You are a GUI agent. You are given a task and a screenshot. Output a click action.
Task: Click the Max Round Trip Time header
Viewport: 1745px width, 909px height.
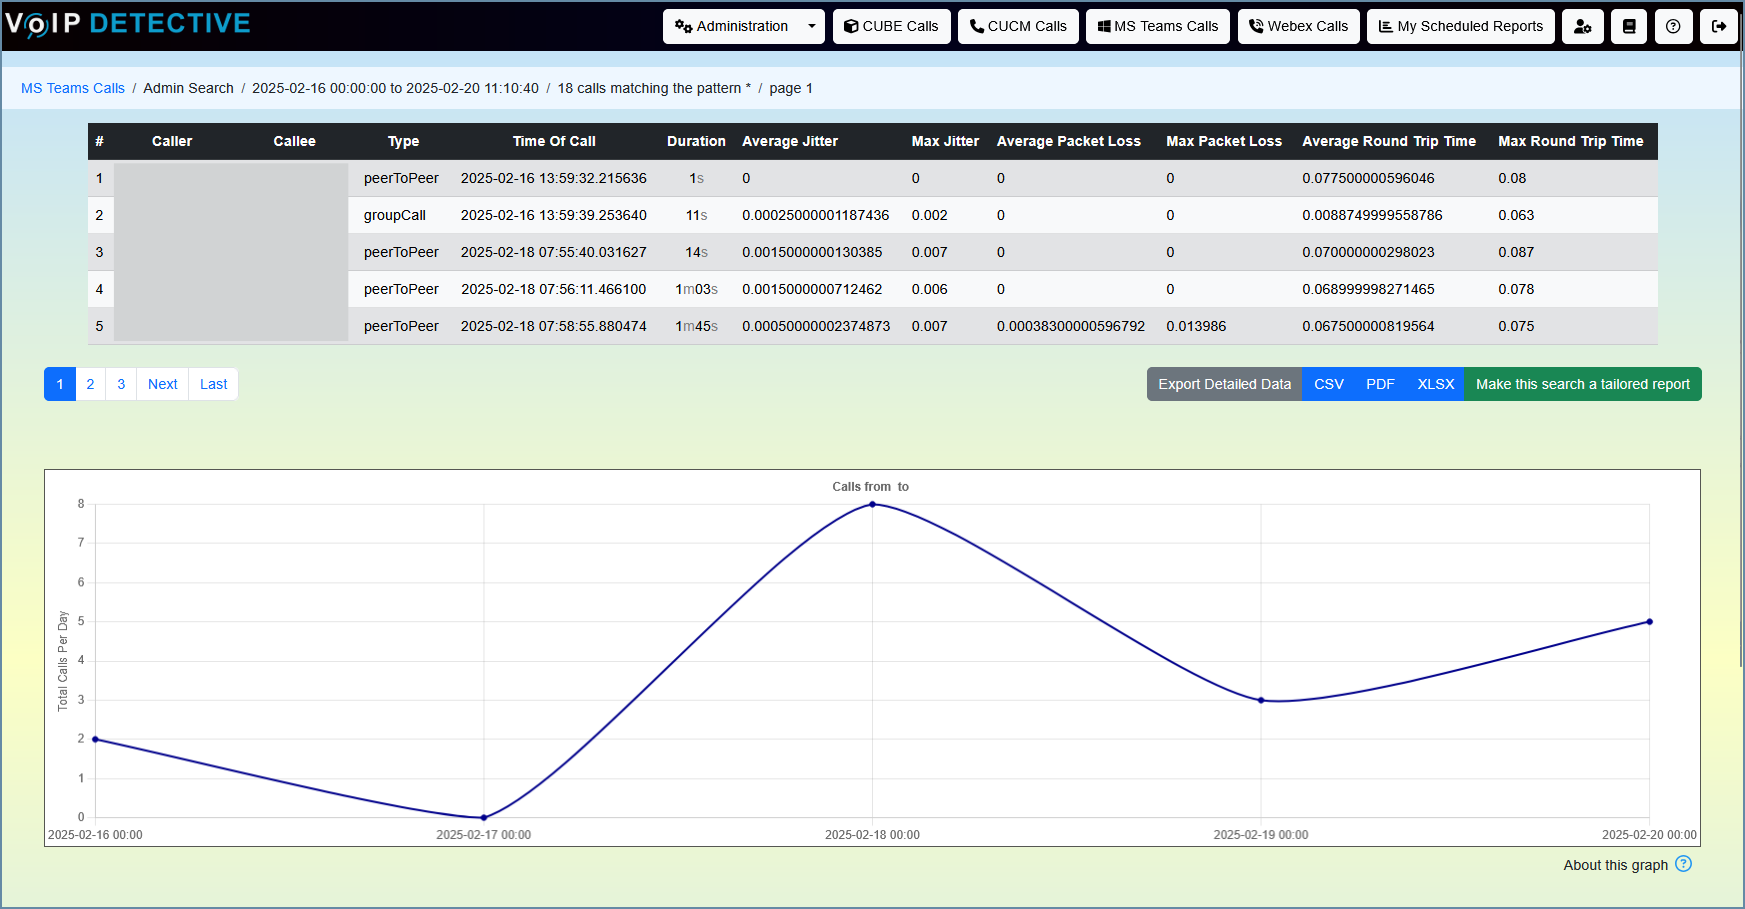tap(1571, 141)
